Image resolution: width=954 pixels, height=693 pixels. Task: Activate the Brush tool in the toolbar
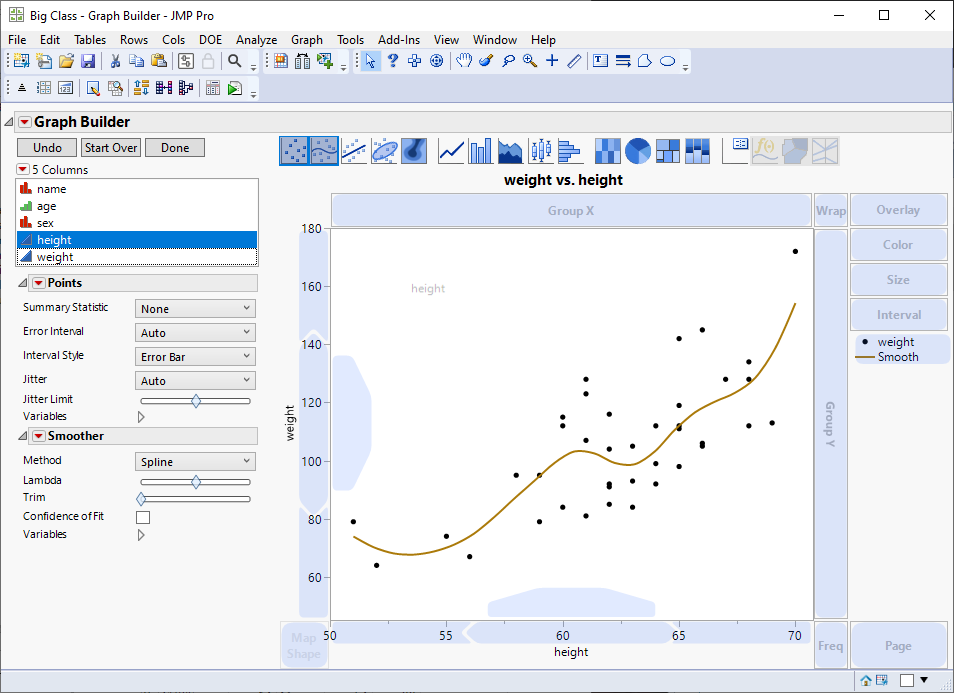pos(485,61)
